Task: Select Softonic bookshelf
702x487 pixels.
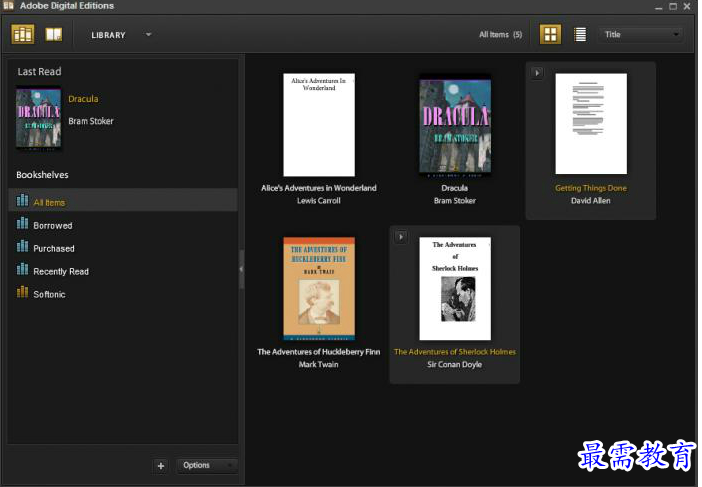Action: (x=123, y=294)
